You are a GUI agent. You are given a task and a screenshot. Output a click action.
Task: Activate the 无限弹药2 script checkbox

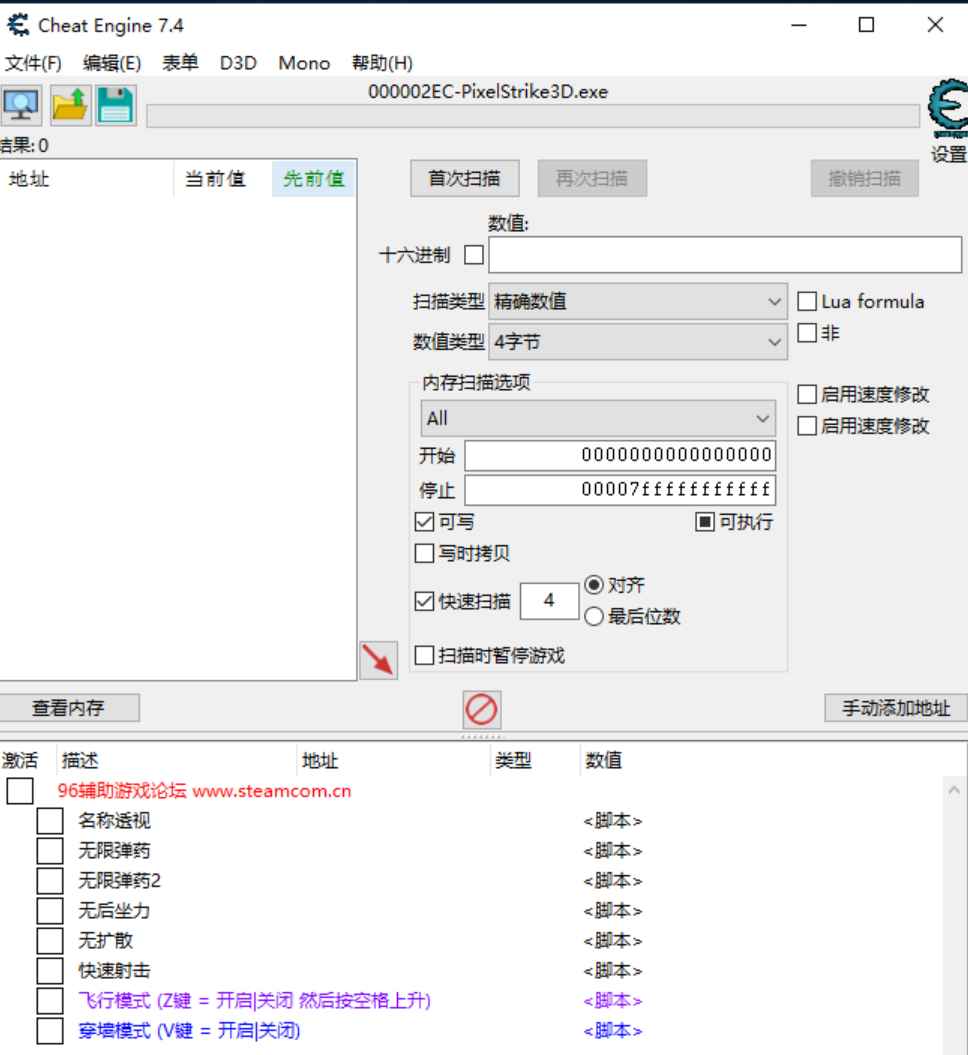click(50, 881)
